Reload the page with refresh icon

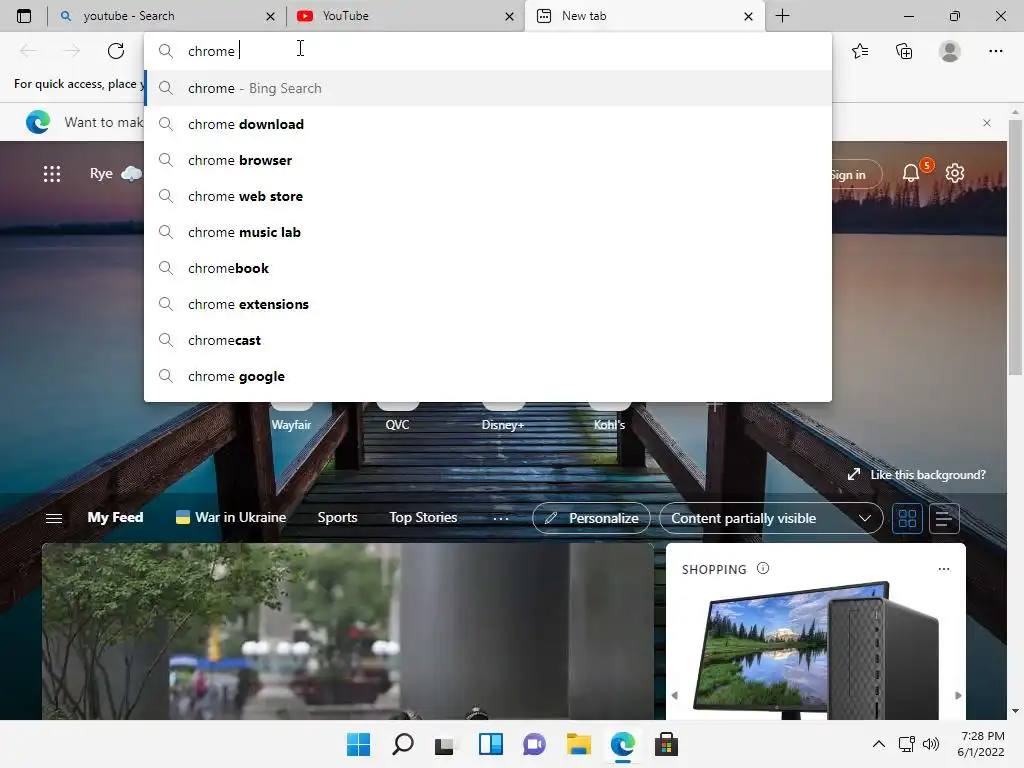[116, 51]
